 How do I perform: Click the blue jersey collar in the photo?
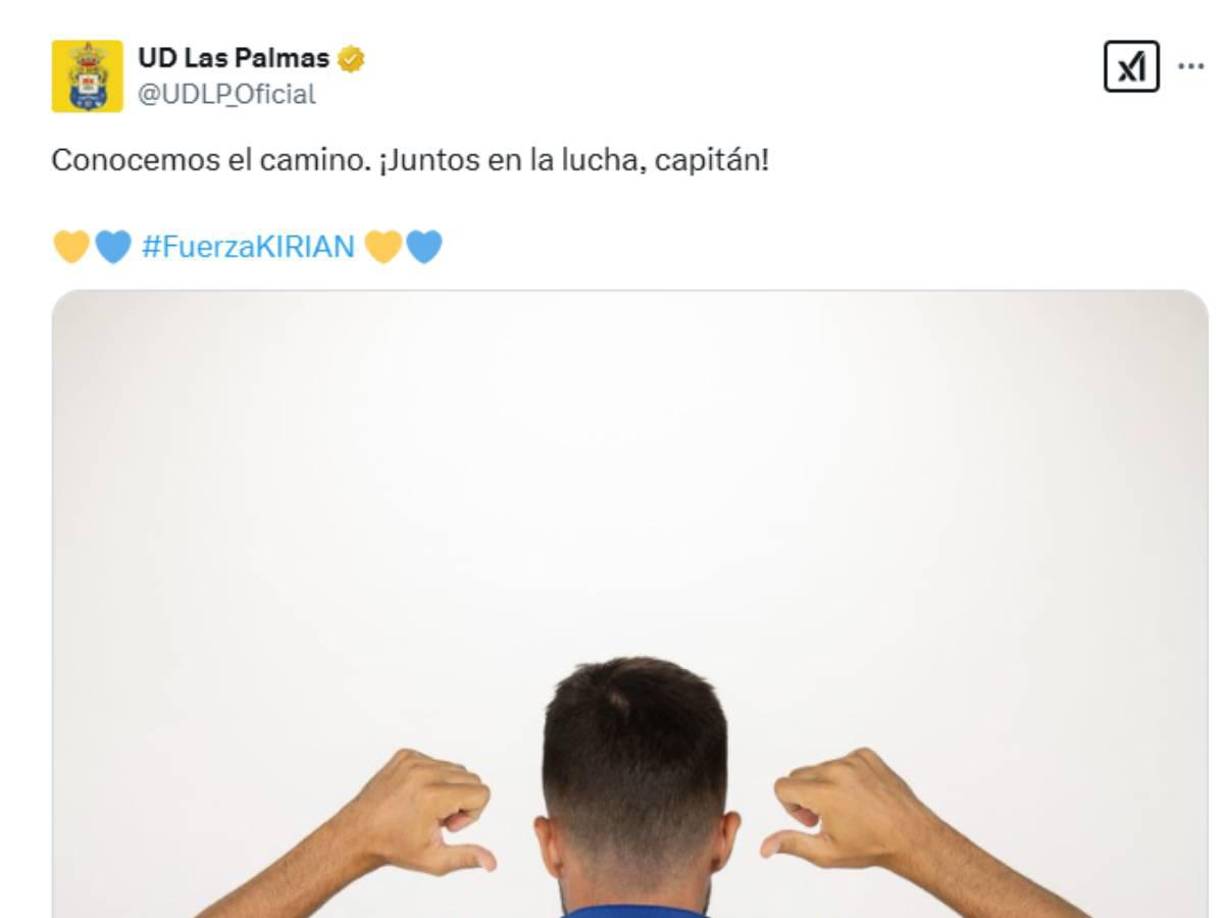click(632, 911)
